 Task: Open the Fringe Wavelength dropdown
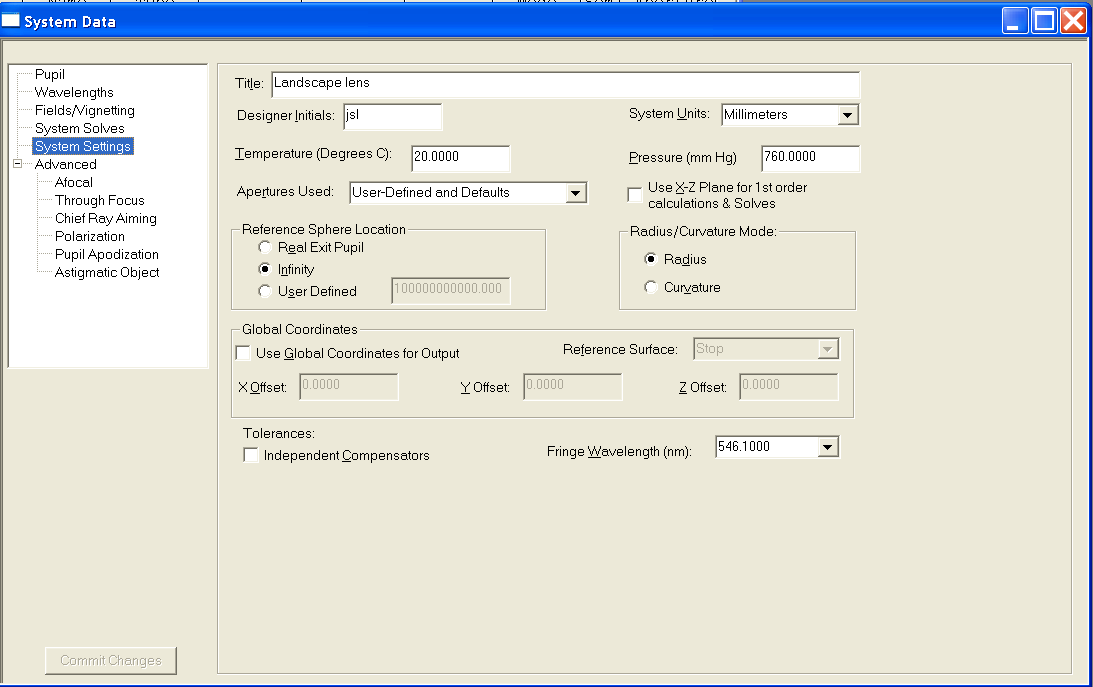(827, 448)
